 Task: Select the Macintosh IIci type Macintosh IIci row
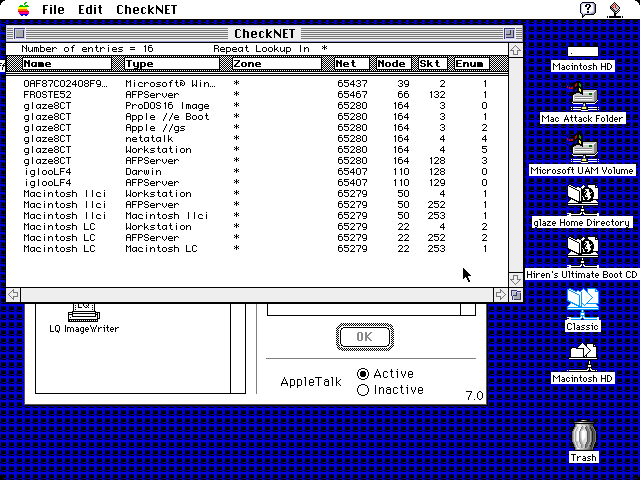coord(256,216)
